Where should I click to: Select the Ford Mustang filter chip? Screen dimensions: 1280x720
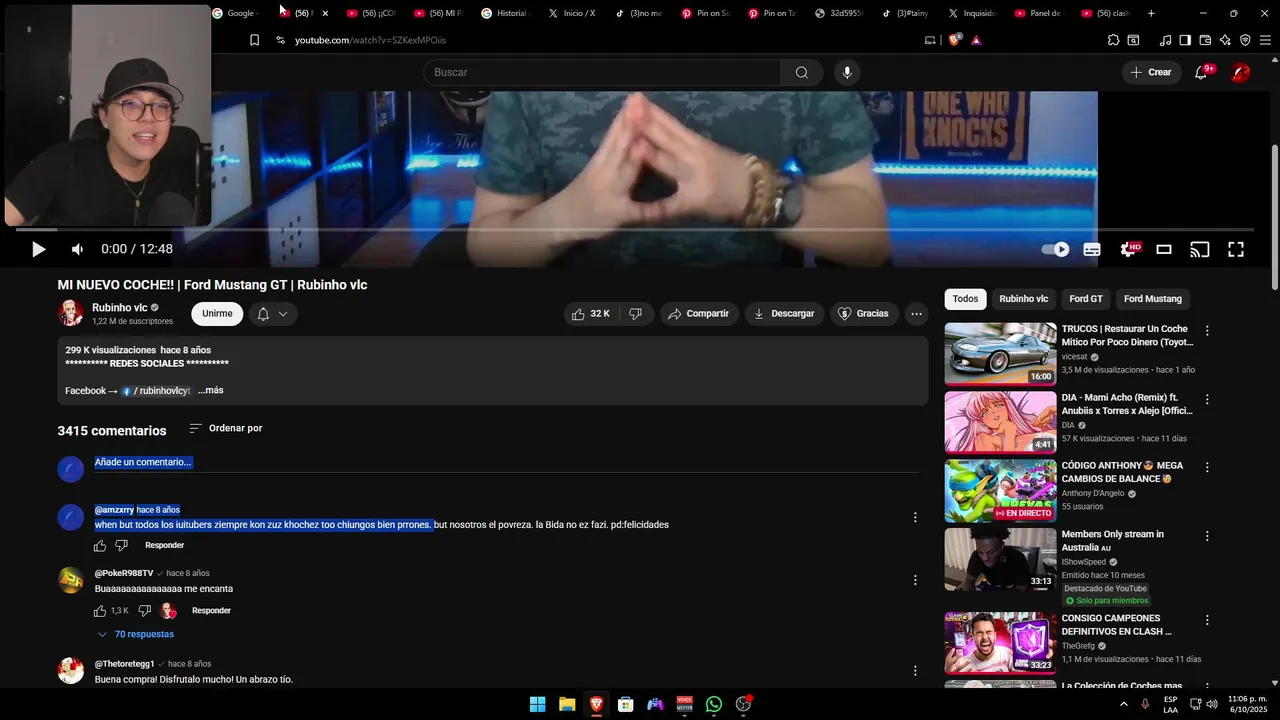(1153, 299)
